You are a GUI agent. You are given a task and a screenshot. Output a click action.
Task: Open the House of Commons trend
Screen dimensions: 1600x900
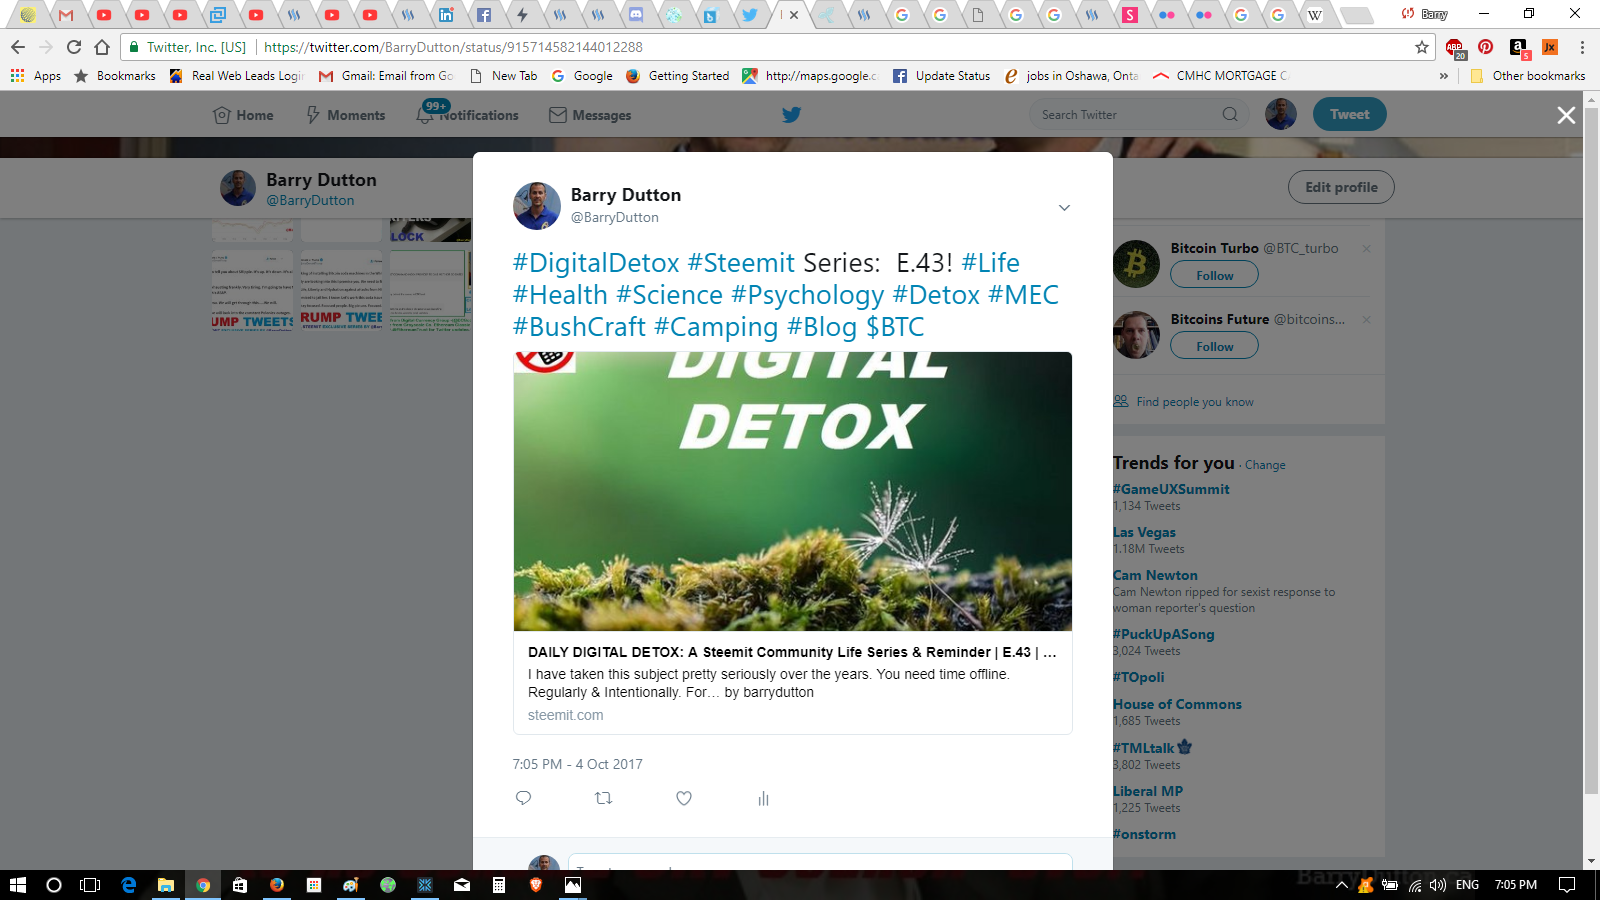click(x=1177, y=704)
